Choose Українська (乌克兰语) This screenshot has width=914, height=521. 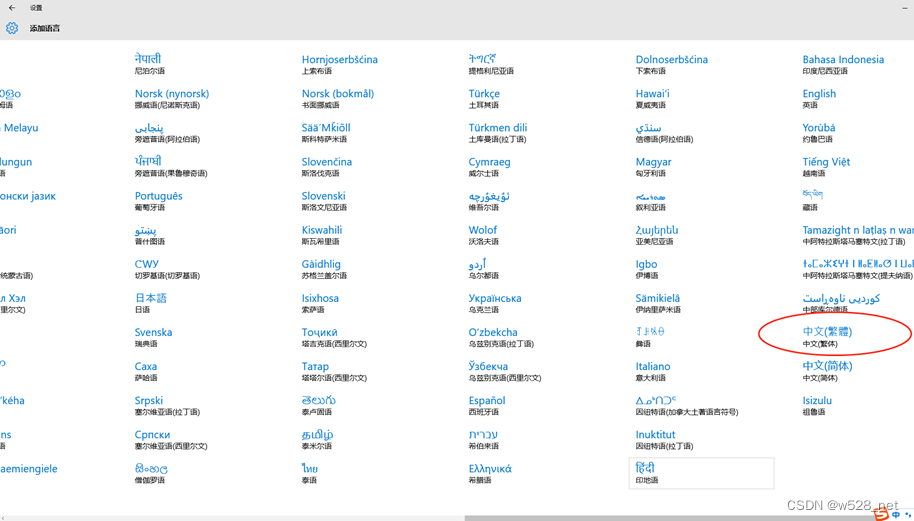tap(495, 303)
